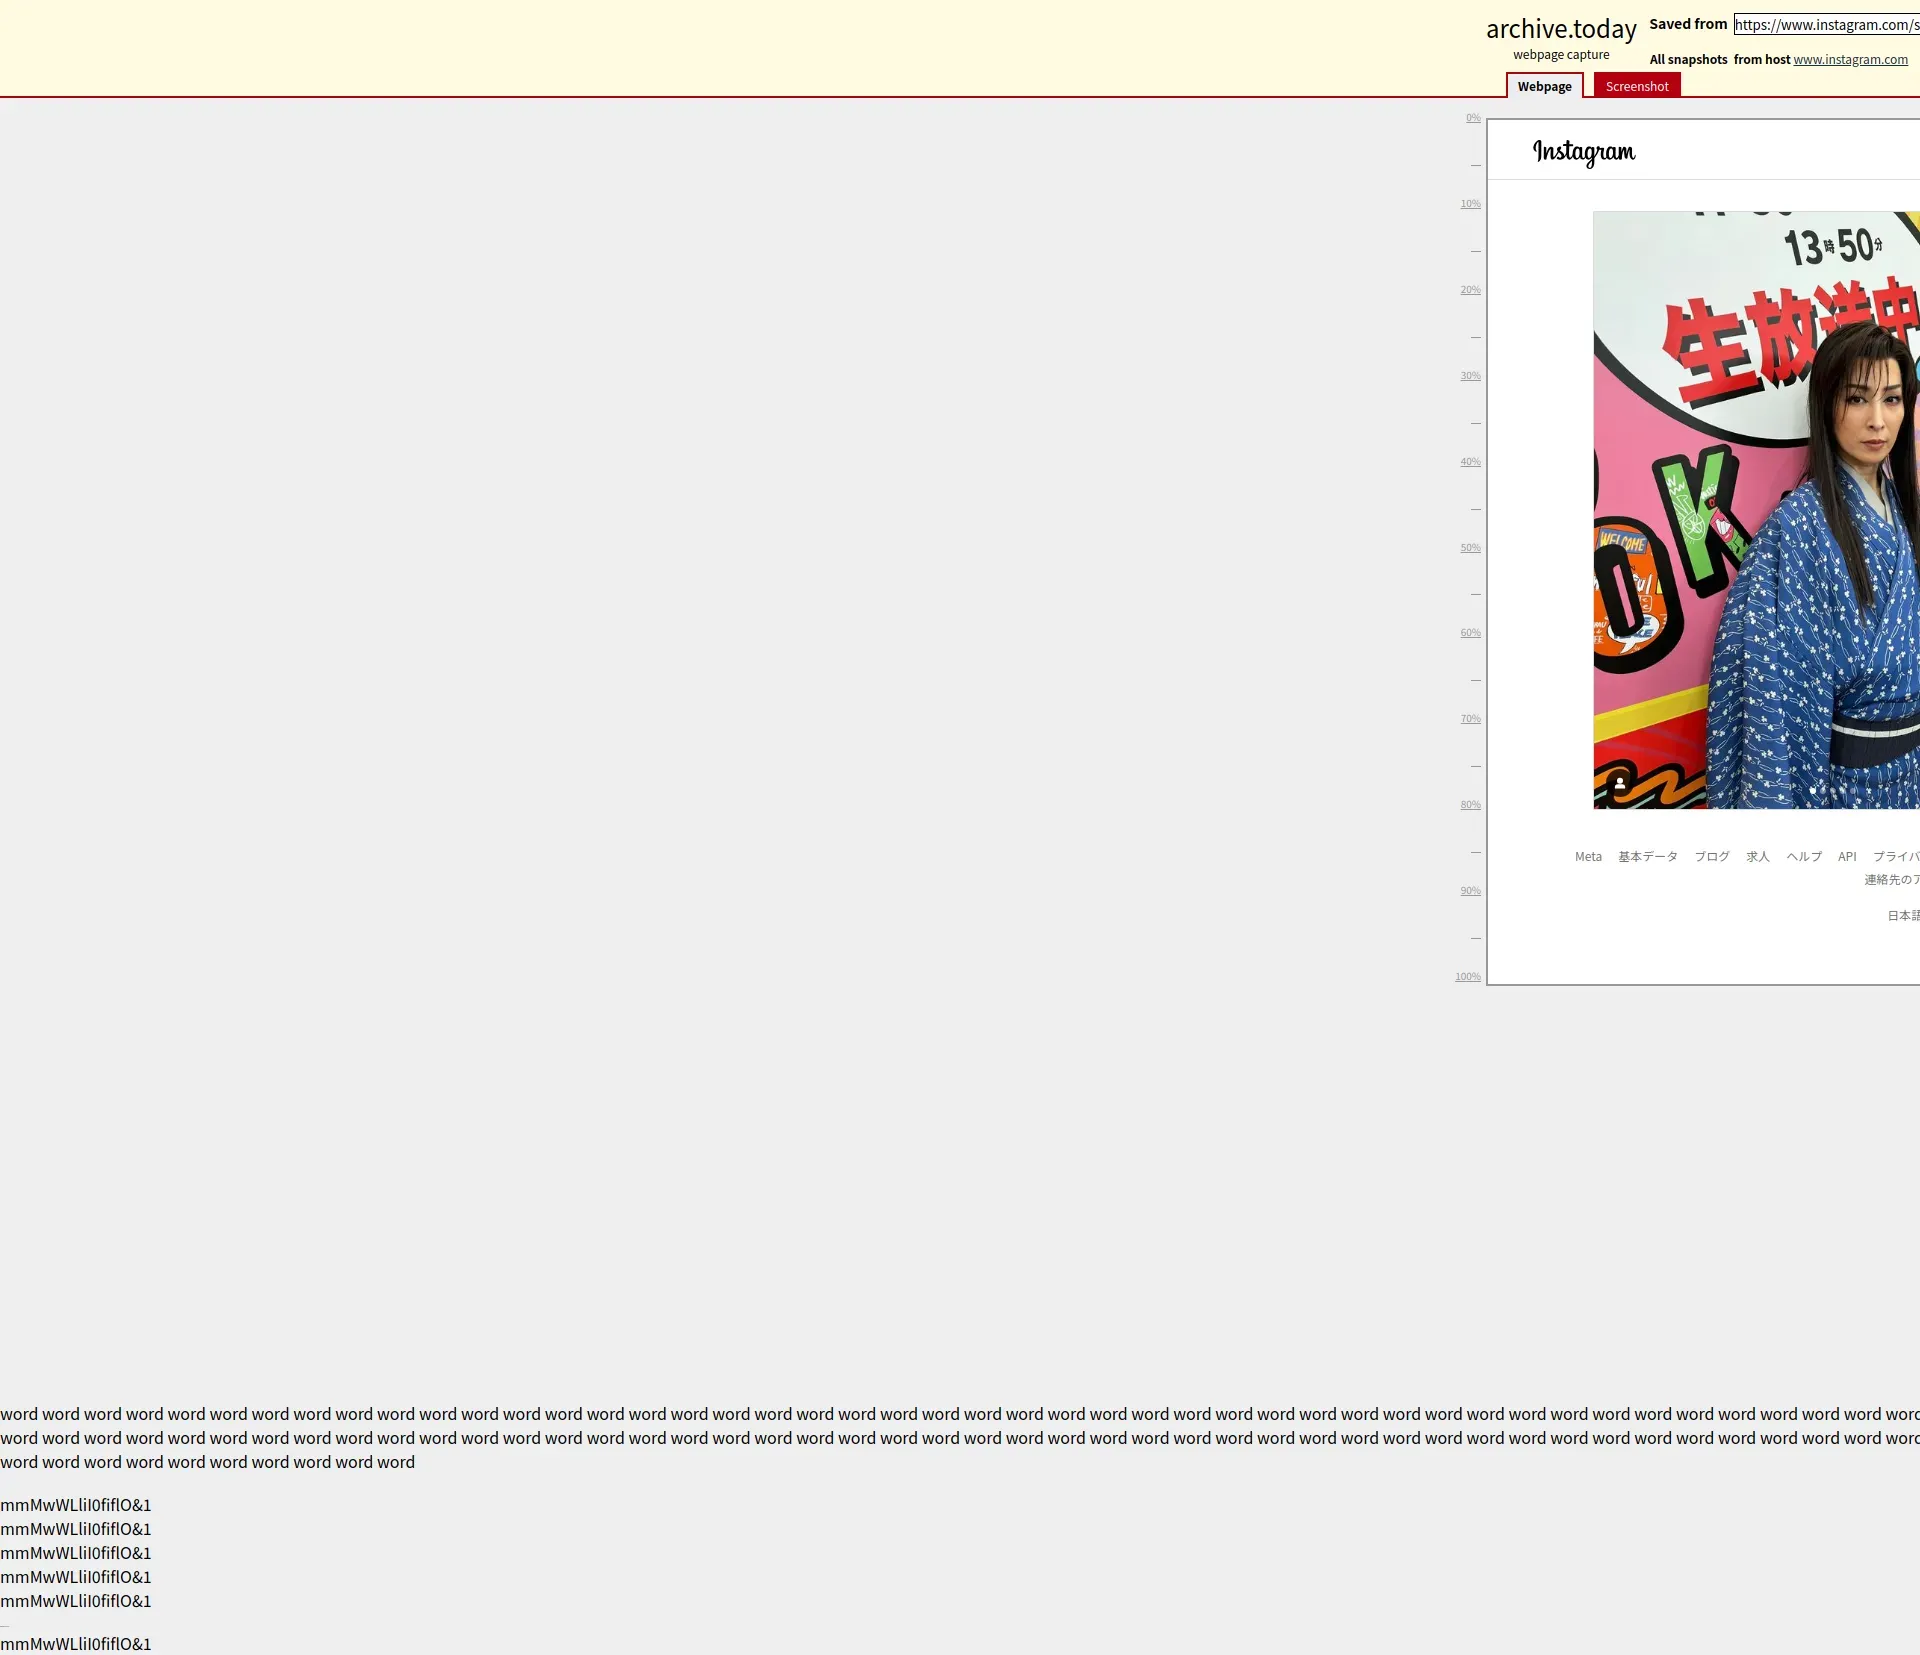1920x1655 pixels.
Task: Open the ヘルプ footer link
Action: [x=1804, y=857]
